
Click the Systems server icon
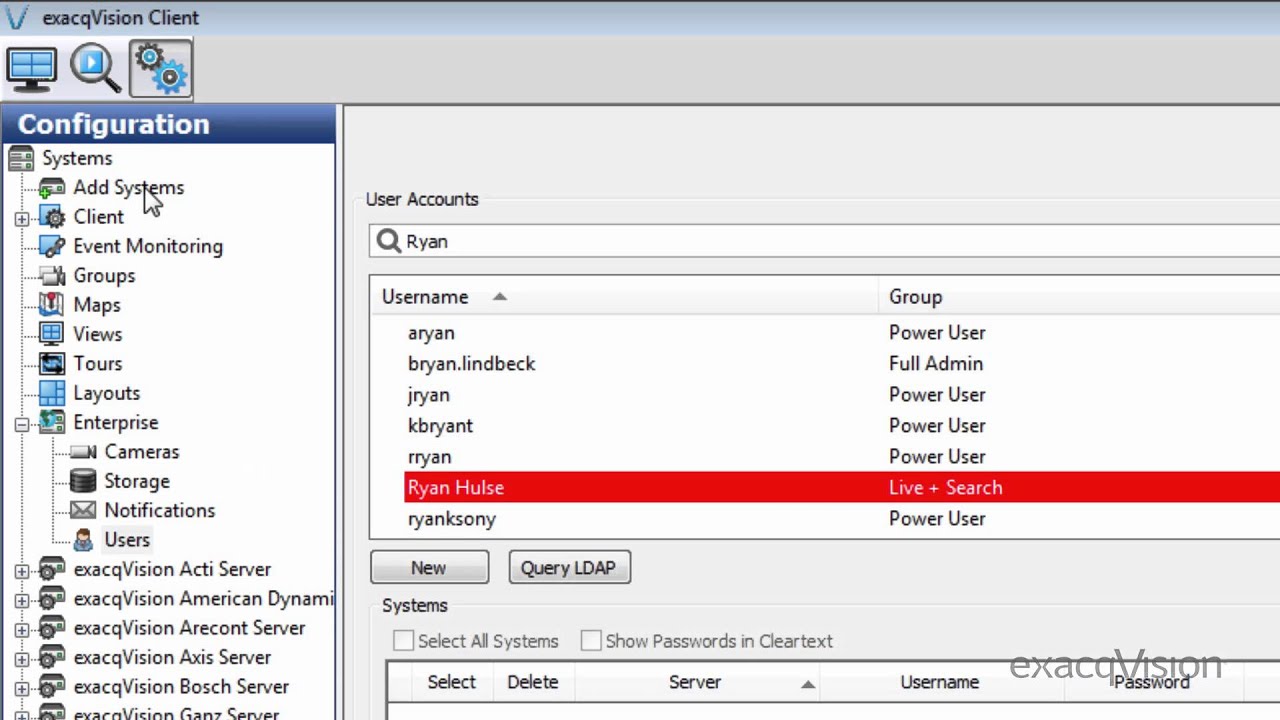(x=21, y=158)
